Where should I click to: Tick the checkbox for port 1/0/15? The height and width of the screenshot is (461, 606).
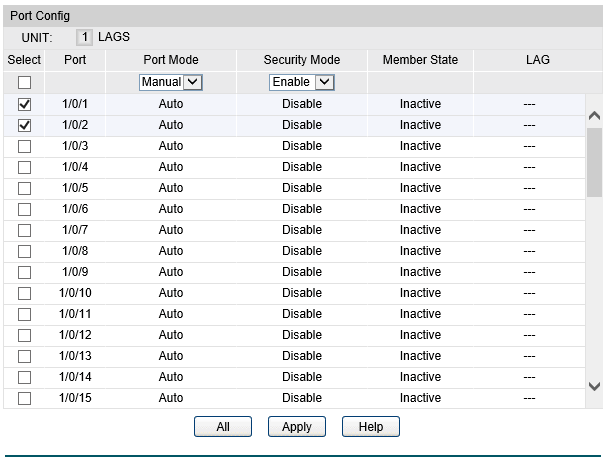tap(24, 398)
